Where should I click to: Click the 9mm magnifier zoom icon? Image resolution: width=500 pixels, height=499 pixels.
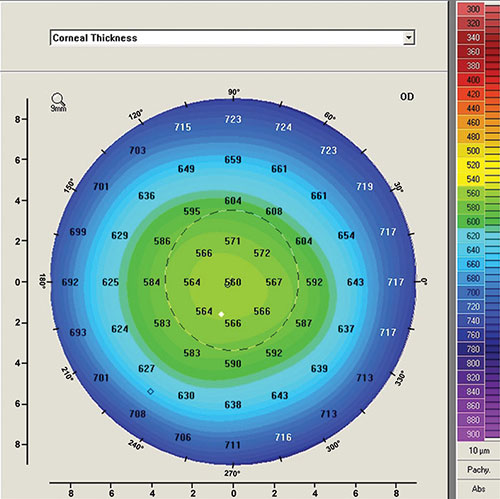58,102
